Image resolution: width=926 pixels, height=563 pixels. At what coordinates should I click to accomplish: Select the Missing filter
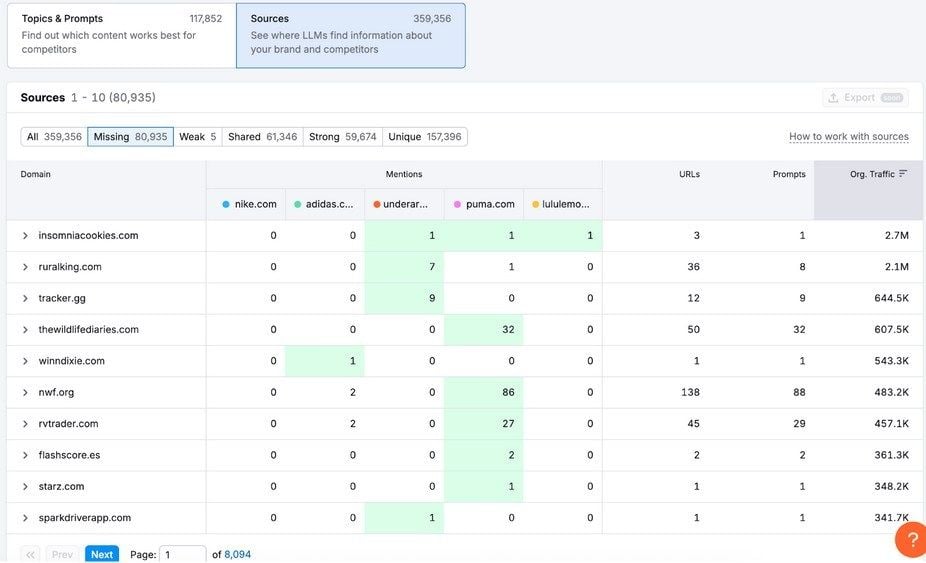click(131, 136)
